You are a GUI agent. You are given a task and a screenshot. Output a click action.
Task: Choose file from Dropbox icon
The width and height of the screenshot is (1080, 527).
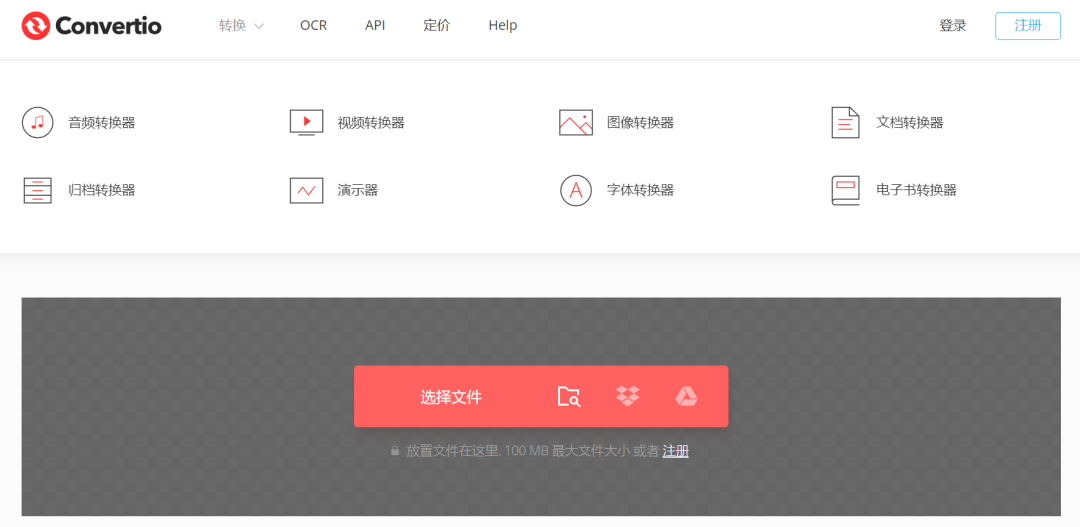[627, 397]
